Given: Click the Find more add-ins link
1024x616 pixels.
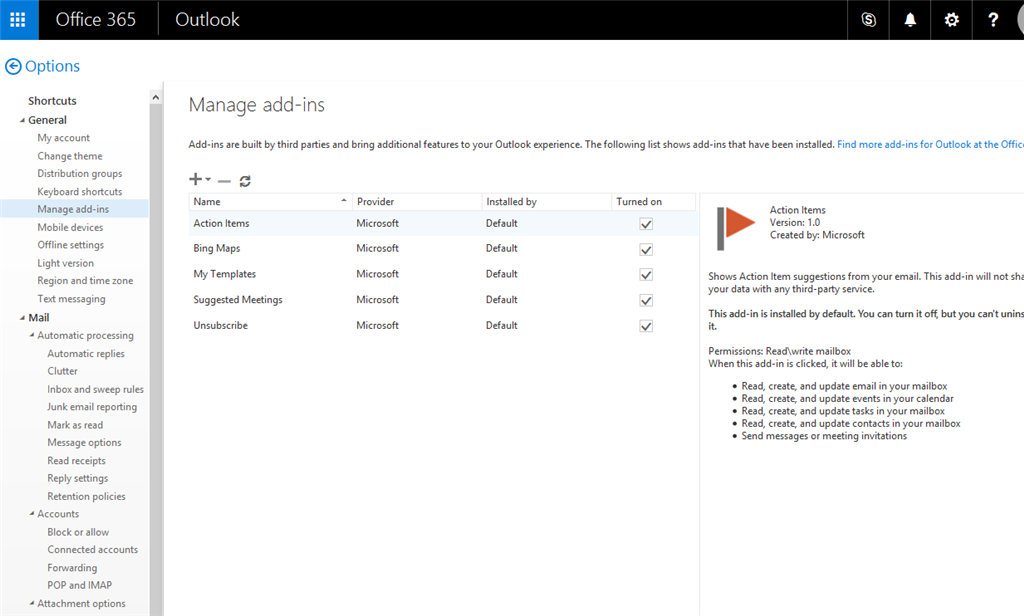Looking at the screenshot, I should (930, 145).
